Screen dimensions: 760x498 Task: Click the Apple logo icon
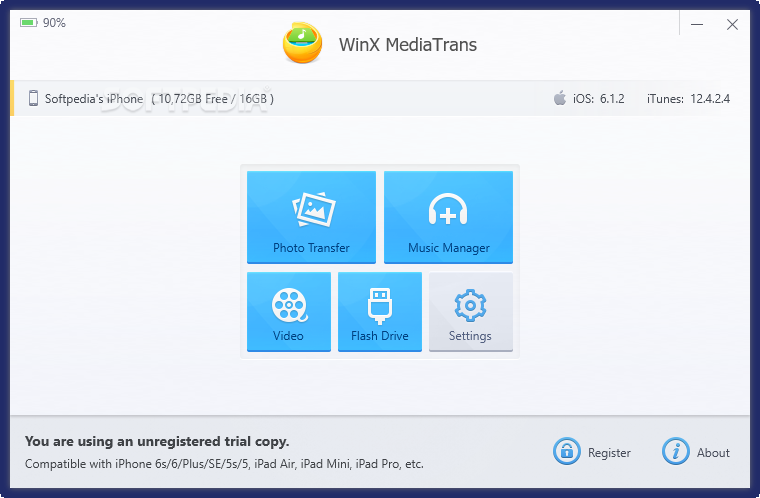coord(560,98)
